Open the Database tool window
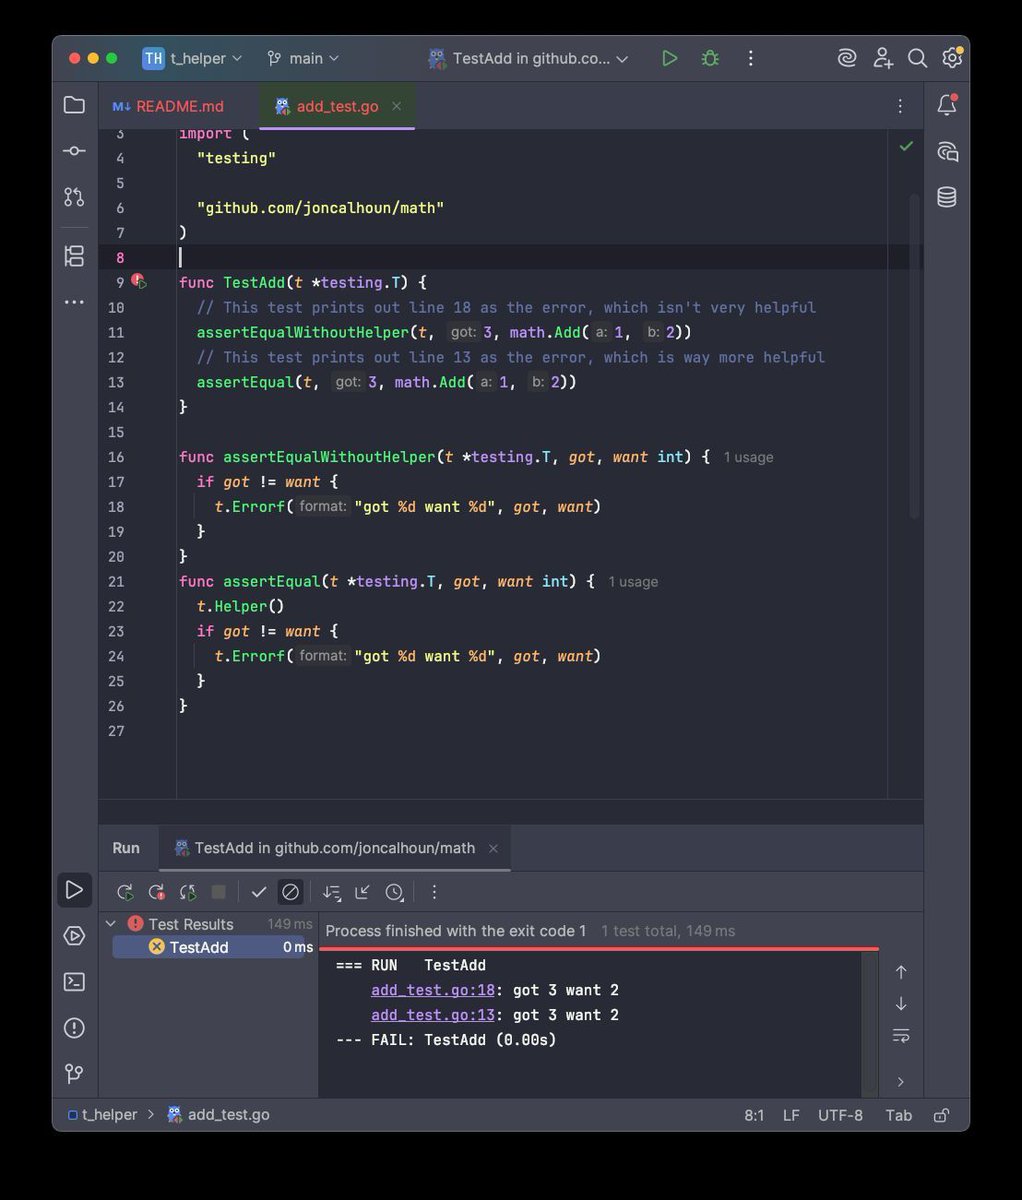 pos(946,197)
